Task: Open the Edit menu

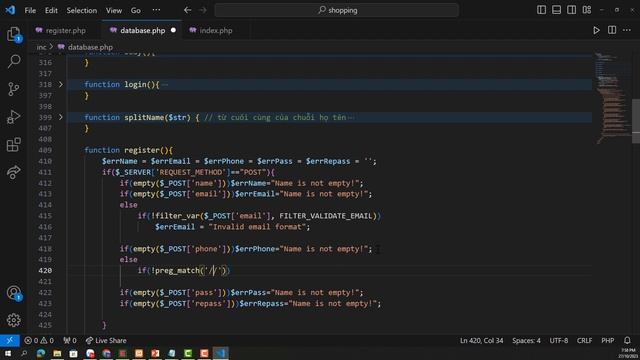Action: [x=51, y=10]
